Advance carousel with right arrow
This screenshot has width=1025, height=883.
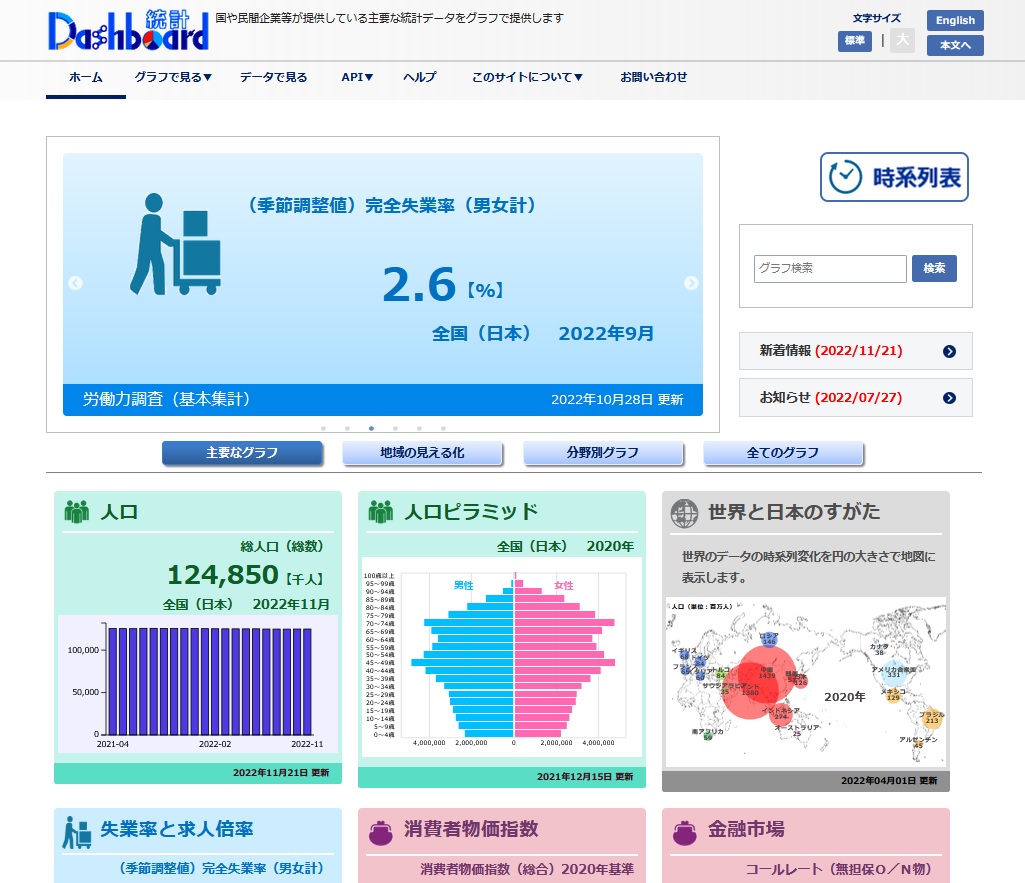click(691, 283)
